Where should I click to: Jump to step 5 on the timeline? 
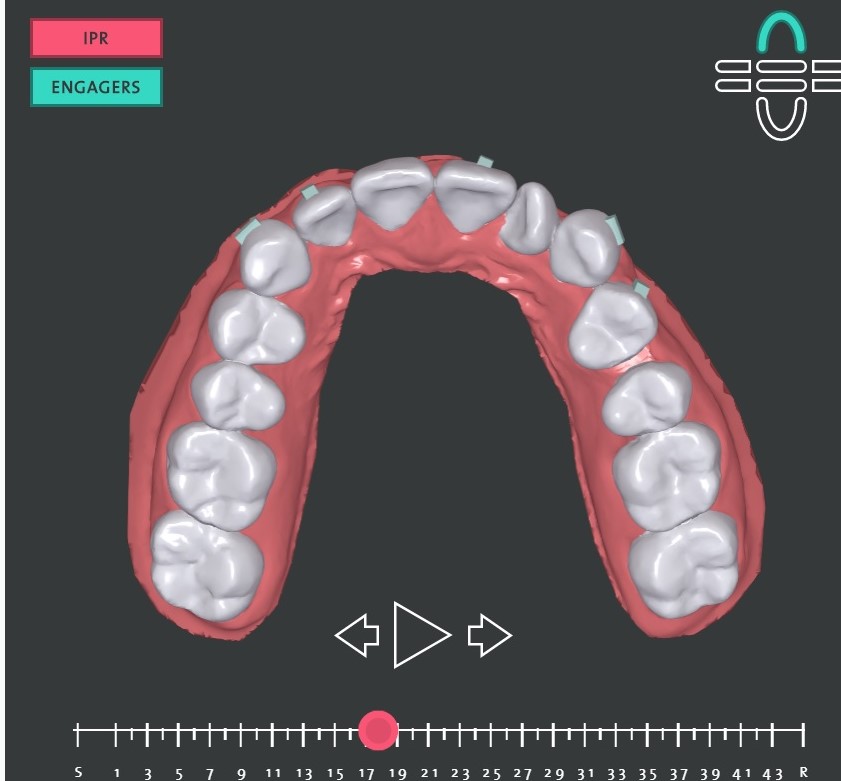pyautogui.click(x=179, y=773)
